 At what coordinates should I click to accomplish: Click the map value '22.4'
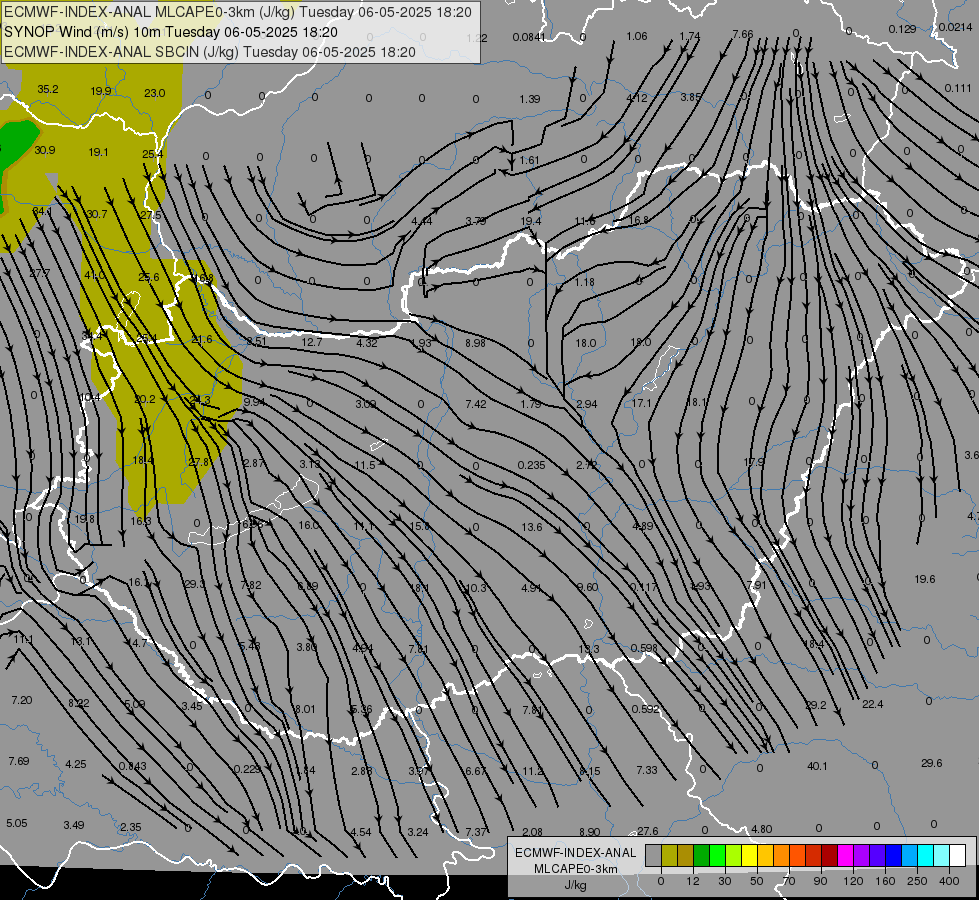coord(872,704)
